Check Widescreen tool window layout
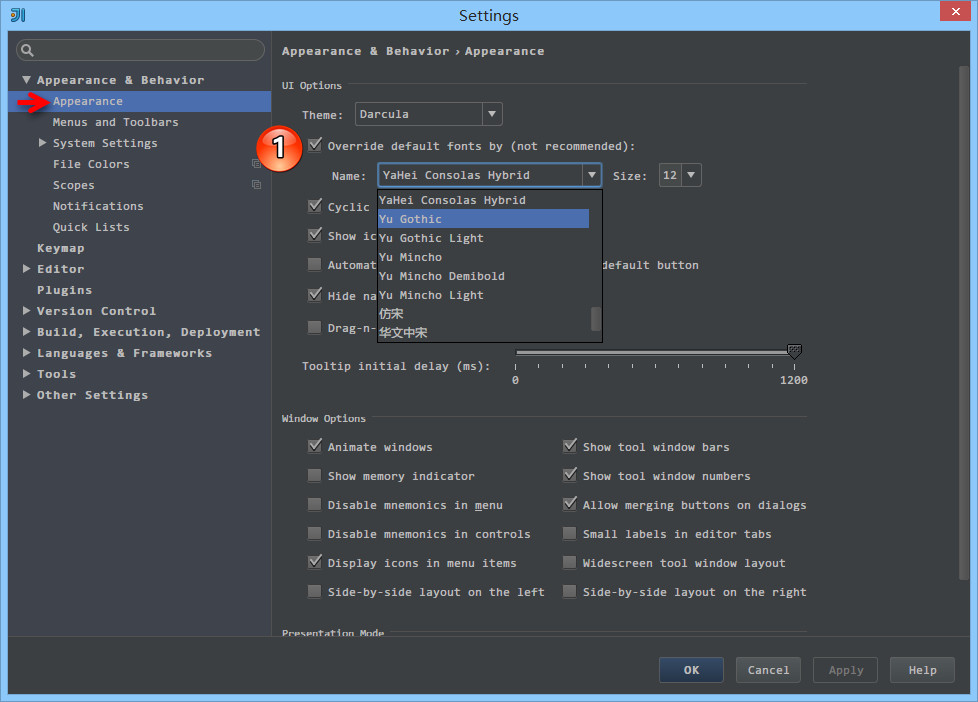 click(x=569, y=562)
